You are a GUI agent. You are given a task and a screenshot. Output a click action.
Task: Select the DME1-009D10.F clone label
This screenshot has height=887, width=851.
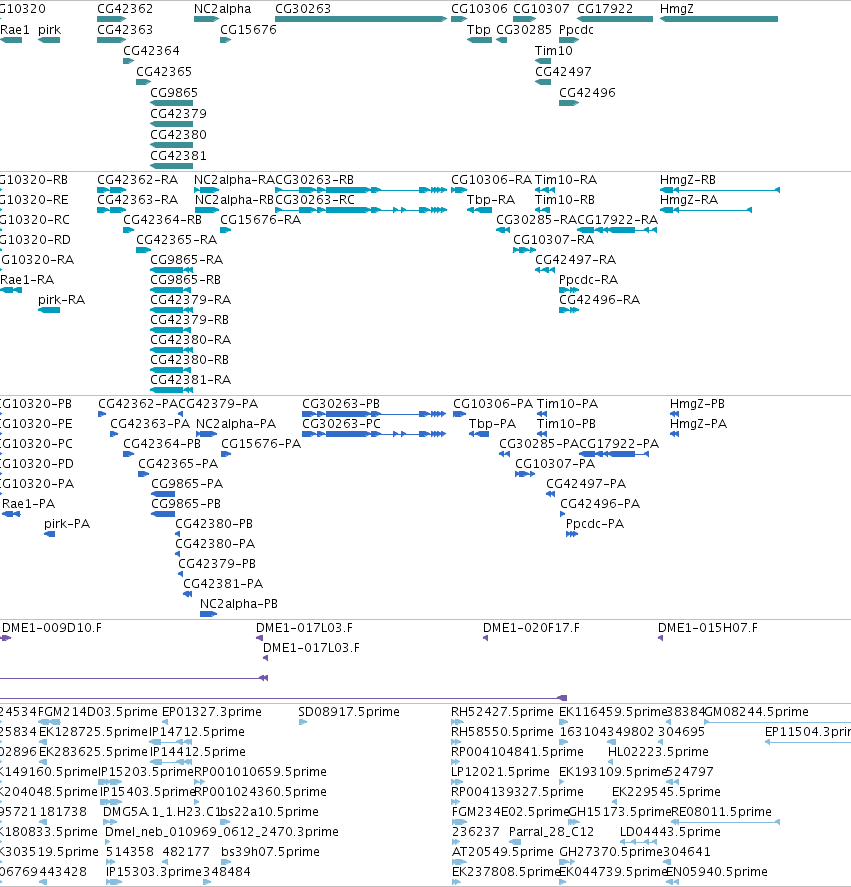click(x=52, y=628)
